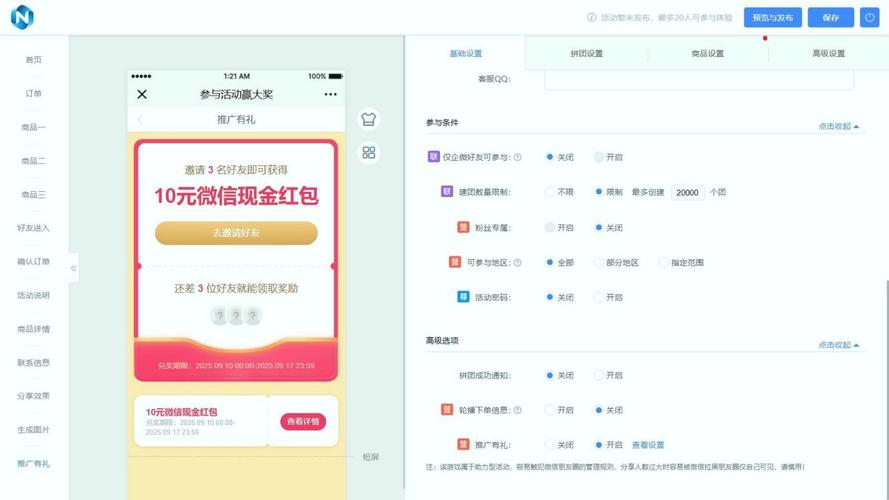Open 商品一 in the left sidebar

tap(33, 127)
